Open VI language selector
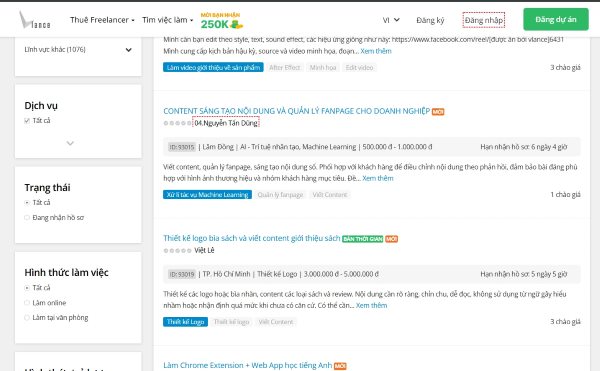This screenshot has height=371, width=600. (391, 20)
